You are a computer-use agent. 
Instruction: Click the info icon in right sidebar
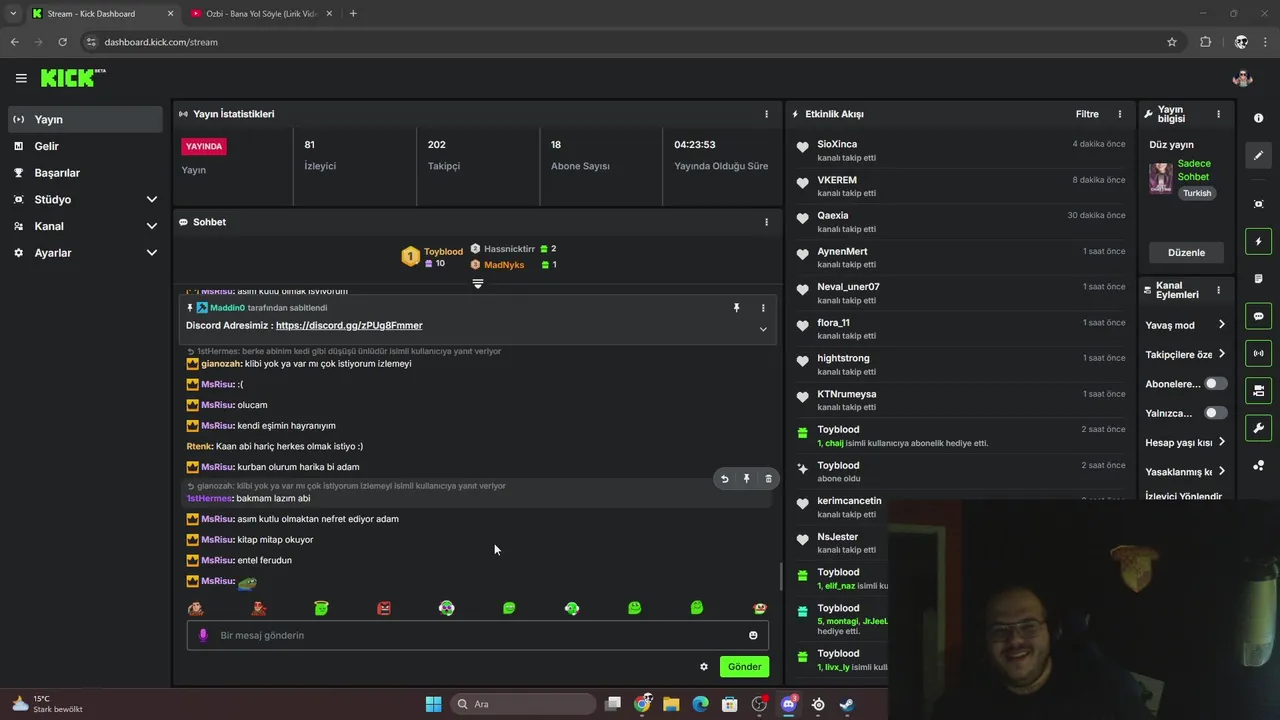pos(1259,118)
